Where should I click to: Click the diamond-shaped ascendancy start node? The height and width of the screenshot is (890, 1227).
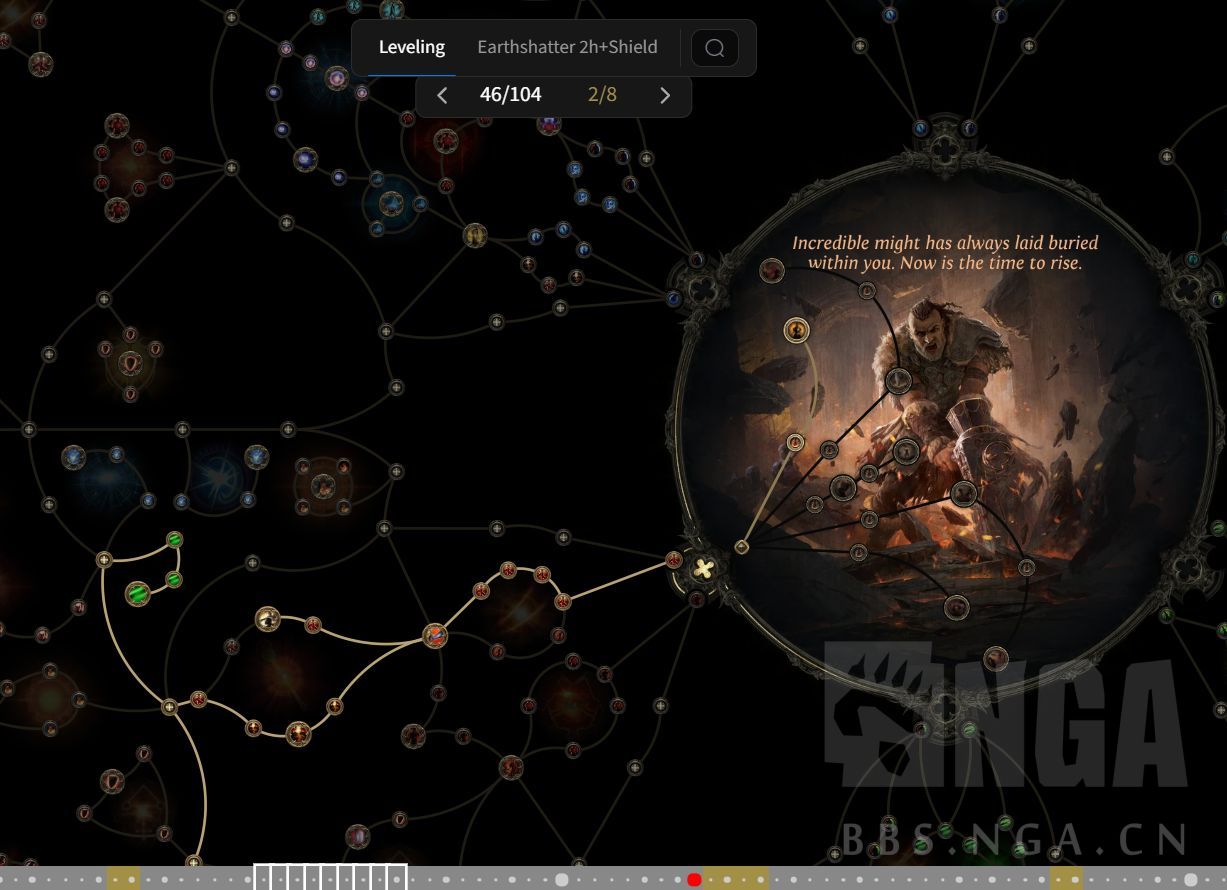[741, 547]
